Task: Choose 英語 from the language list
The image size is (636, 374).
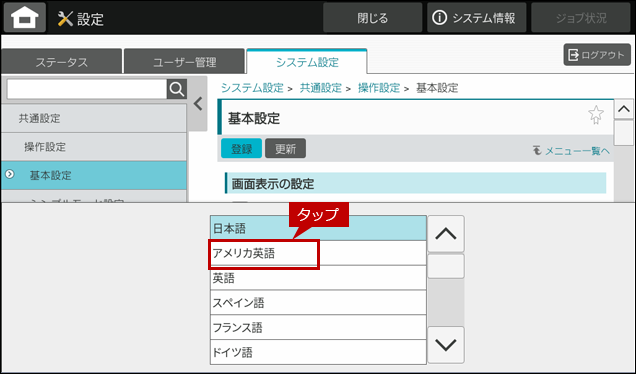Action: 318,278
